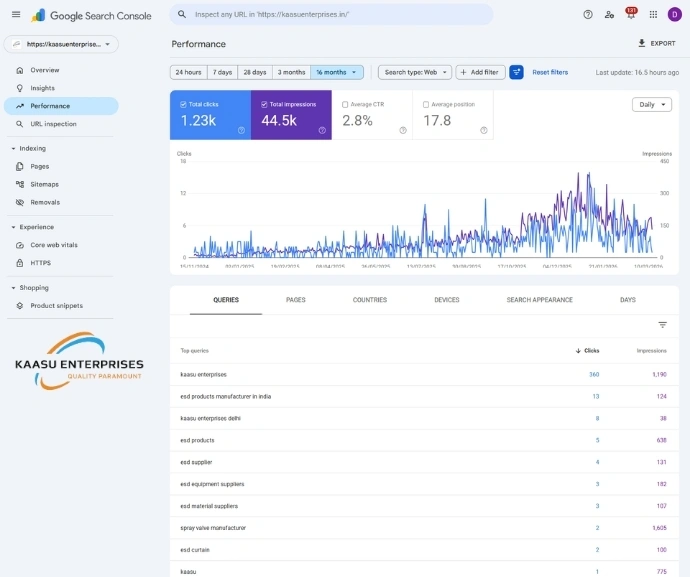
Task: Click the blue filter options icon
Action: pyautogui.click(x=516, y=72)
